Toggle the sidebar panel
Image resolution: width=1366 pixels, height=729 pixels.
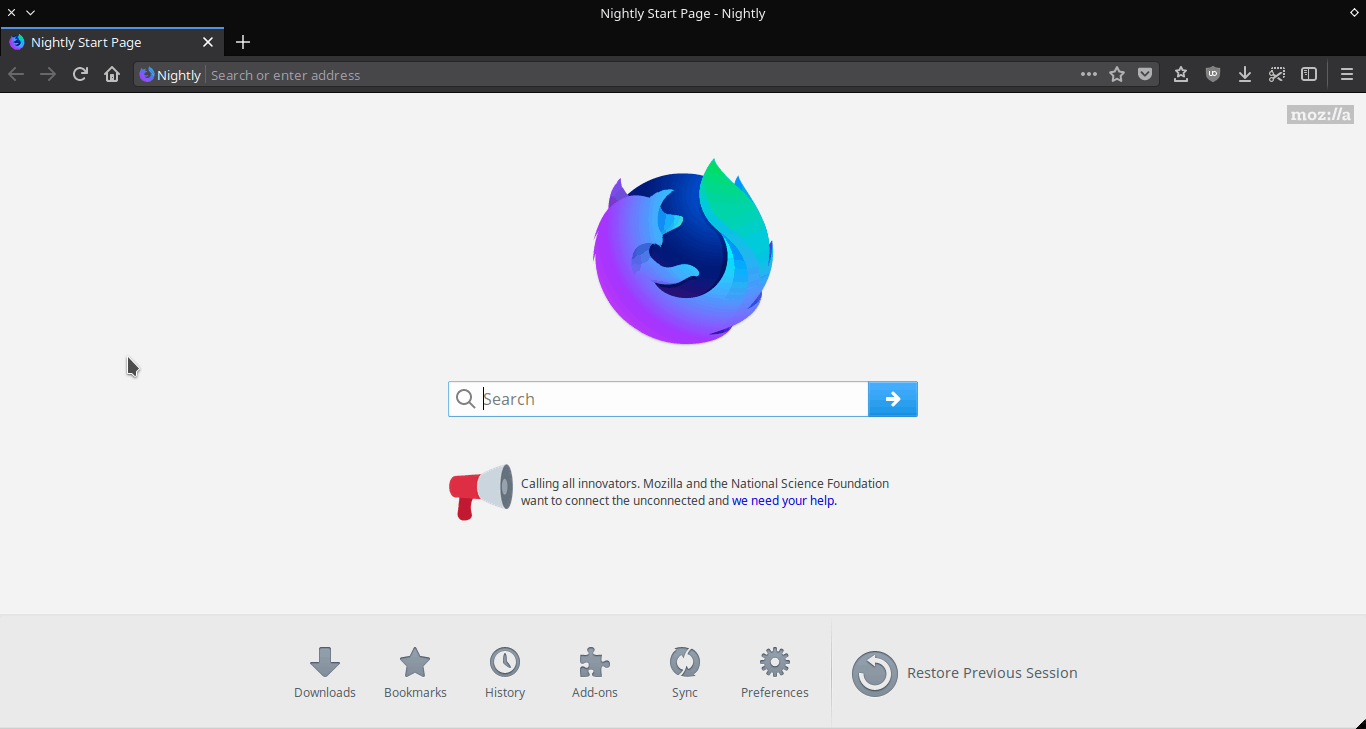[x=1309, y=74]
